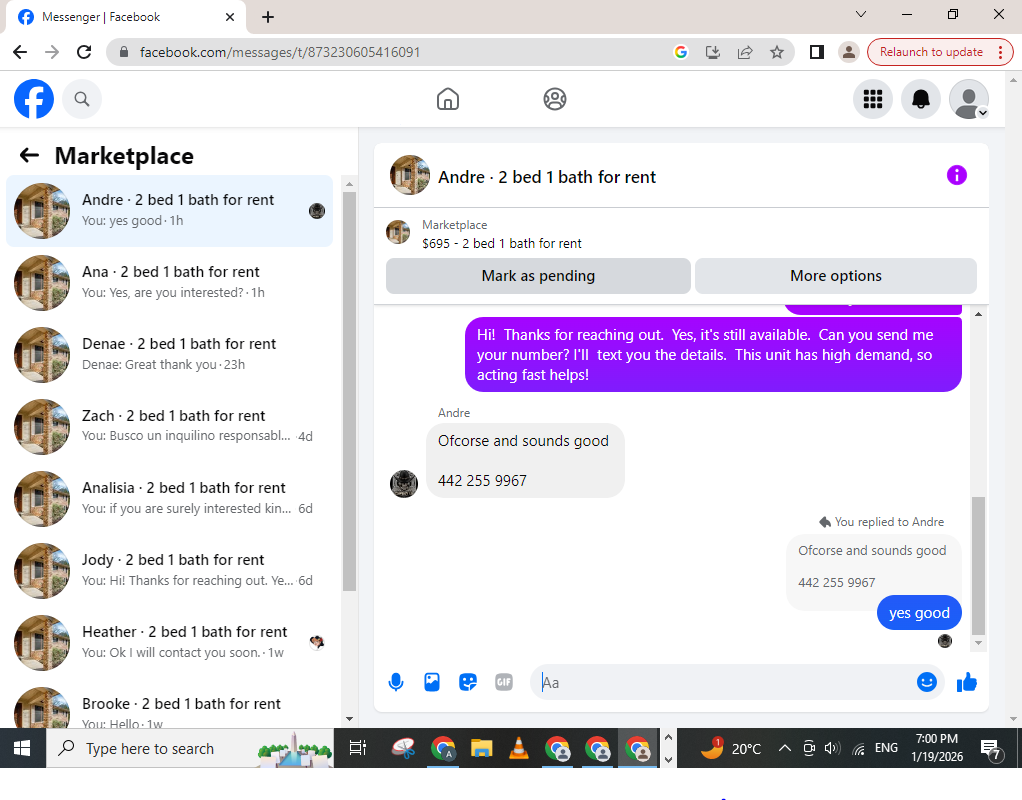Open More options for the listing
The height and width of the screenshot is (800, 1022).
[836, 276]
